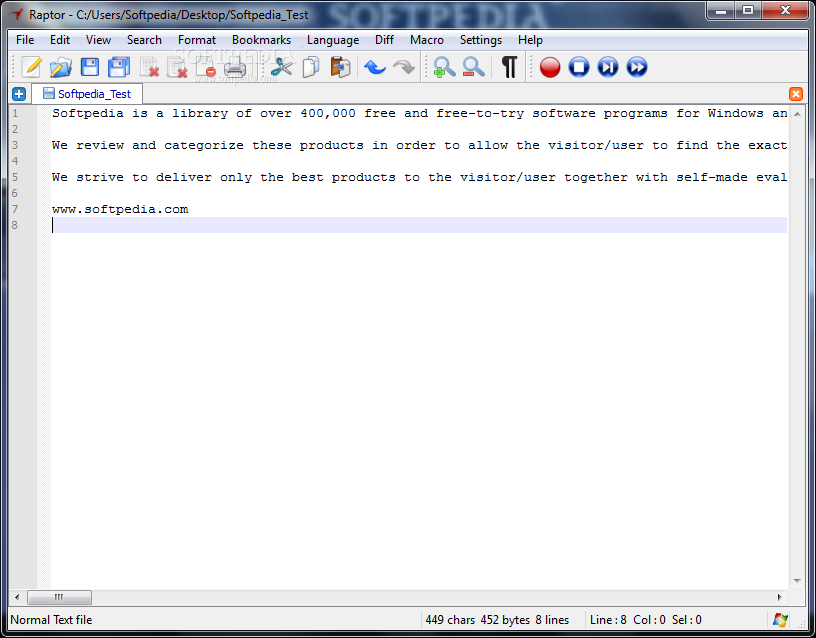This screenshot has width=816, height=638.
Task: Click line number 1 in the margin
Action: point(15,113)
